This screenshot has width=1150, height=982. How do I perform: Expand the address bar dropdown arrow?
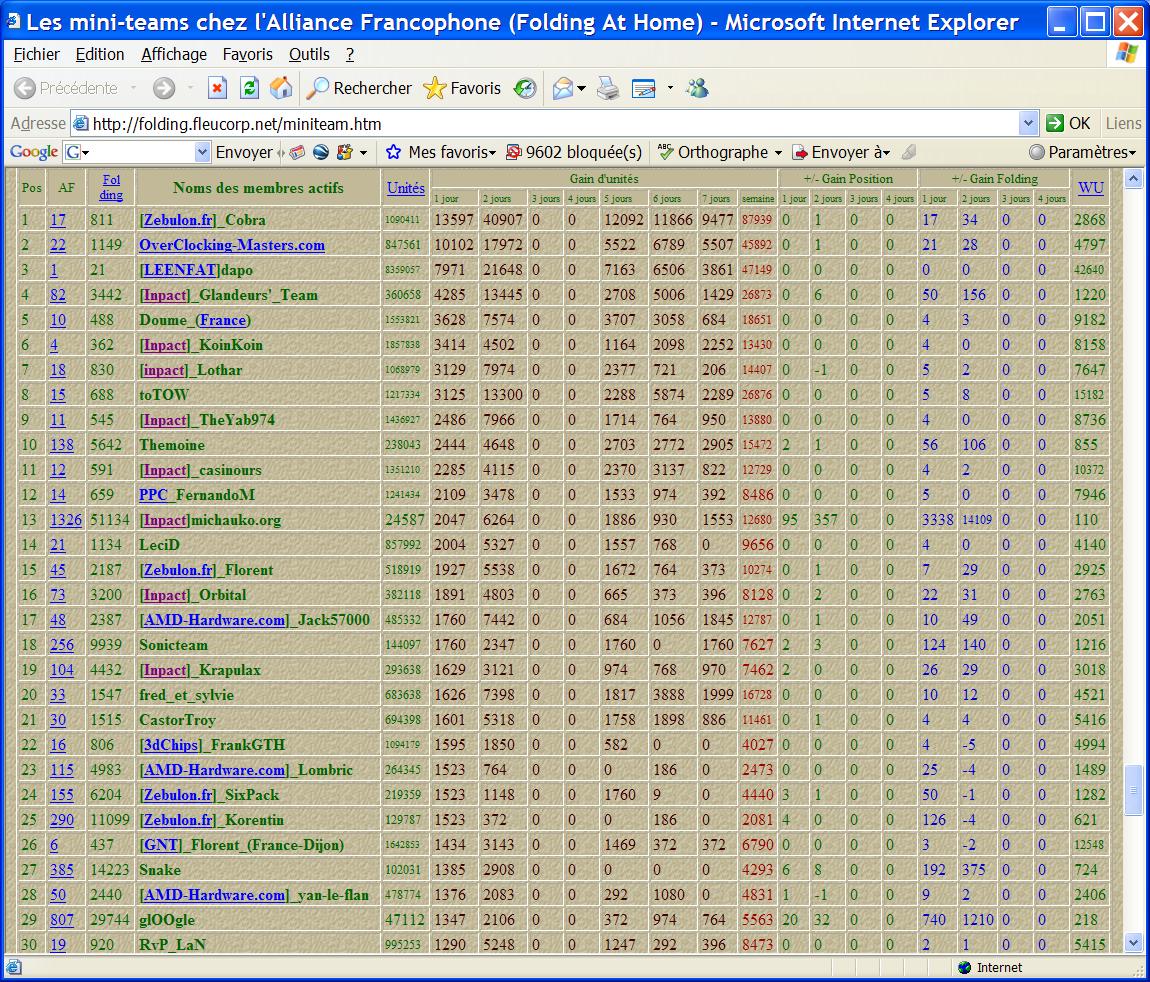click(x=1028, y=123)
